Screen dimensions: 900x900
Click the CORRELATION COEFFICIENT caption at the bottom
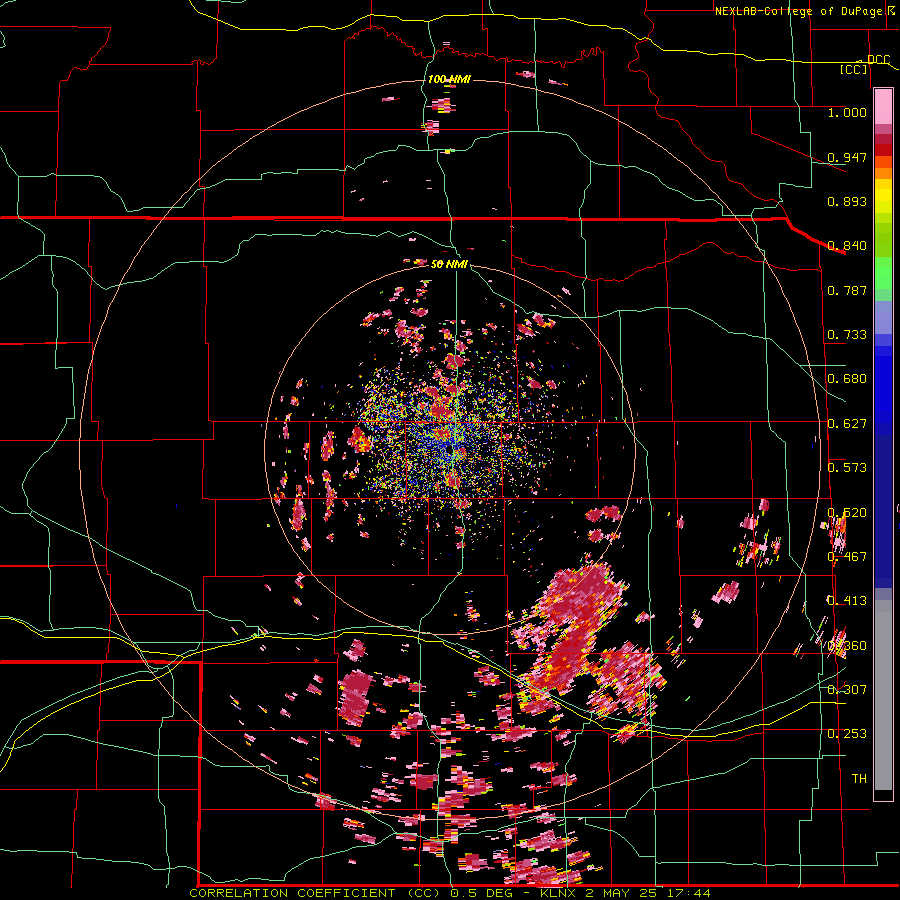pos(449,893)
